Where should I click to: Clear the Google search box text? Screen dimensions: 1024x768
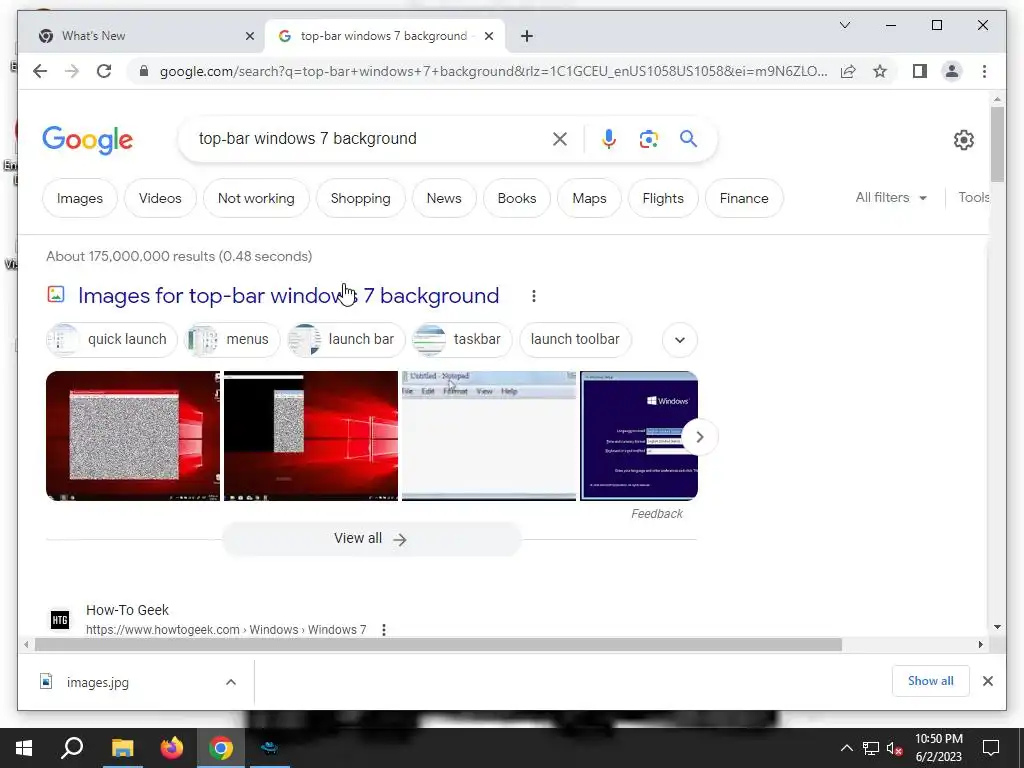tap(560, 138)
